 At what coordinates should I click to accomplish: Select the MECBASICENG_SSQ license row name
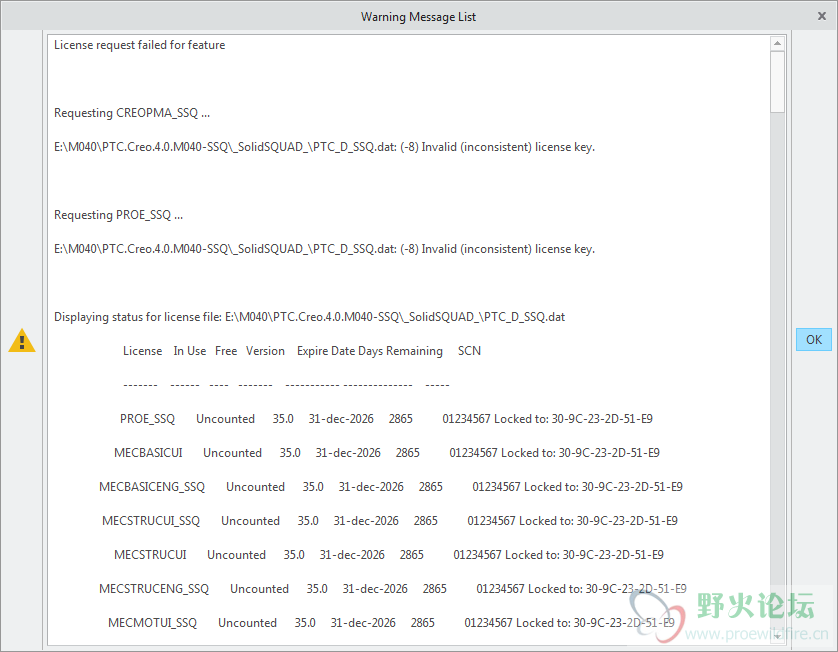[152, 487]
